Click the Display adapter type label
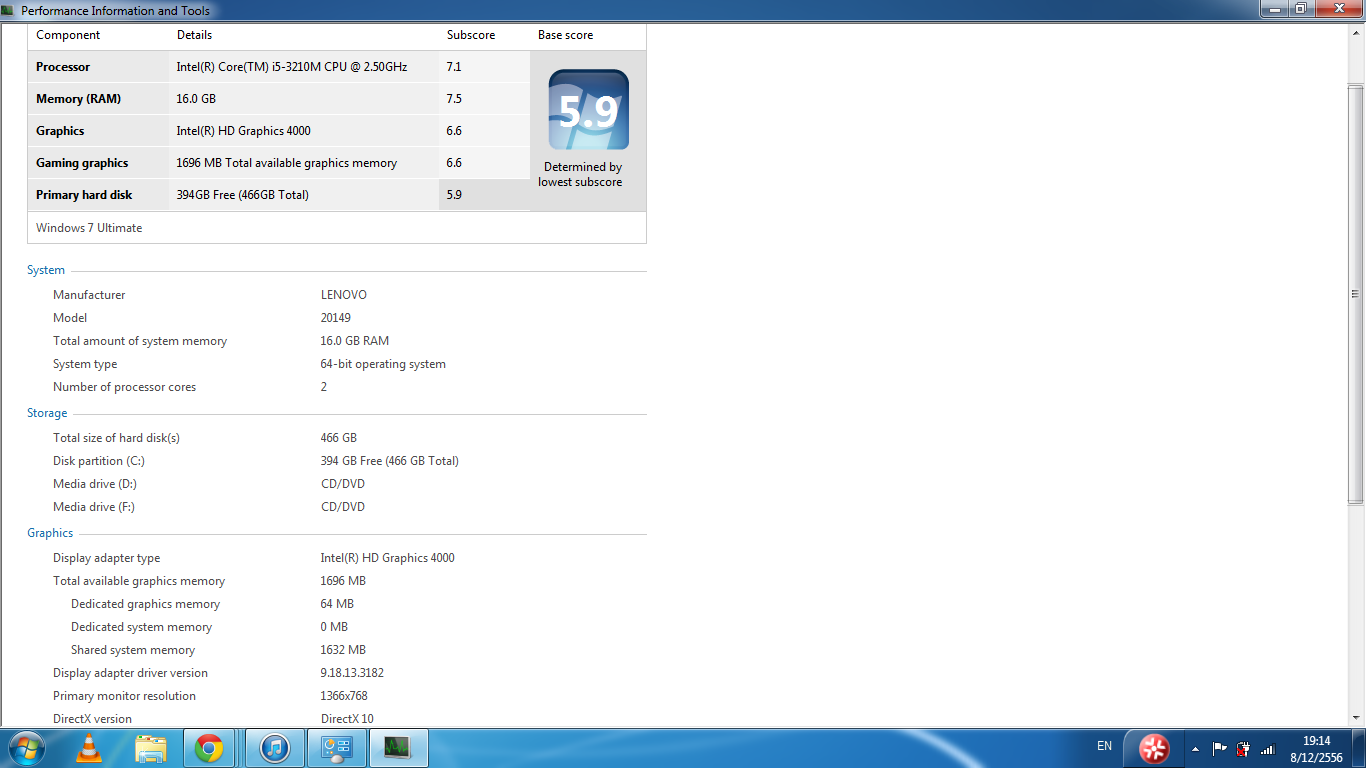The image size is (1366, 768). (107, 558)
